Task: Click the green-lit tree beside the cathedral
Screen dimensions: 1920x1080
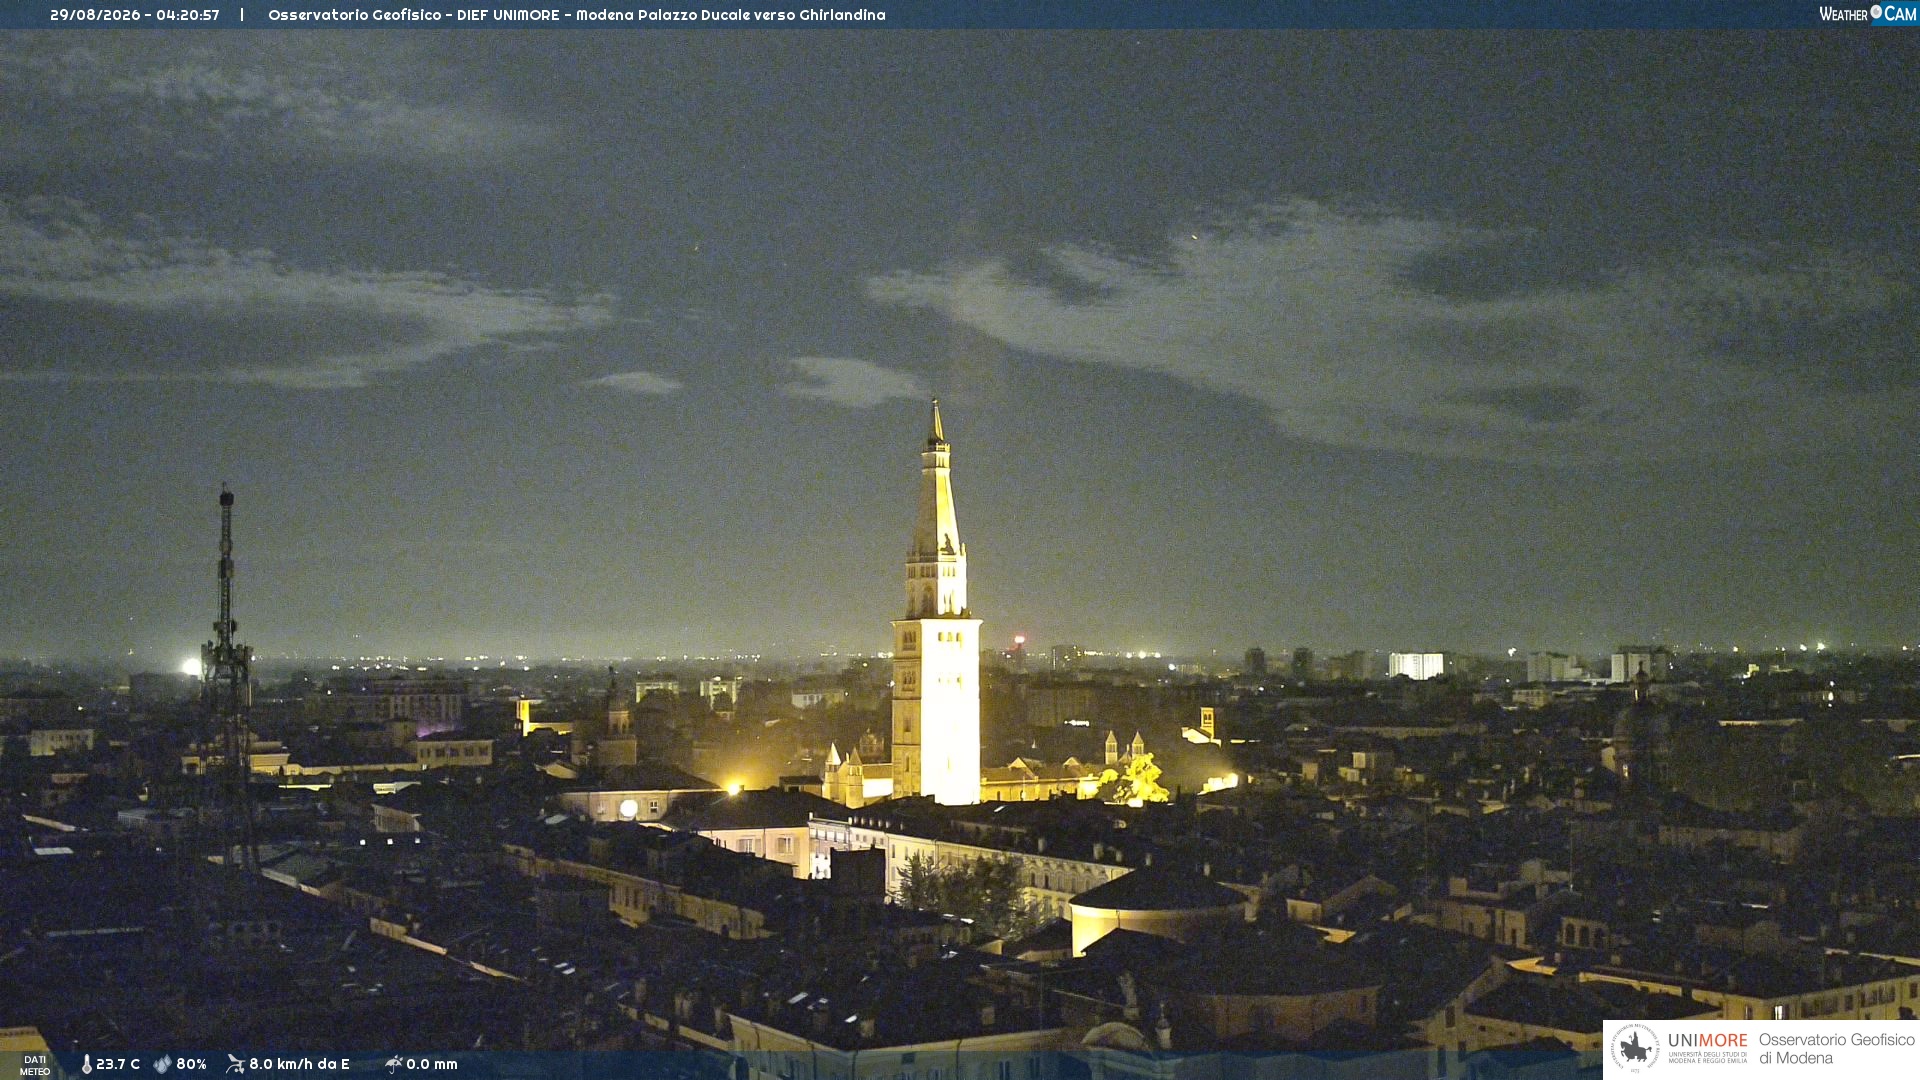Action: 1135,781
